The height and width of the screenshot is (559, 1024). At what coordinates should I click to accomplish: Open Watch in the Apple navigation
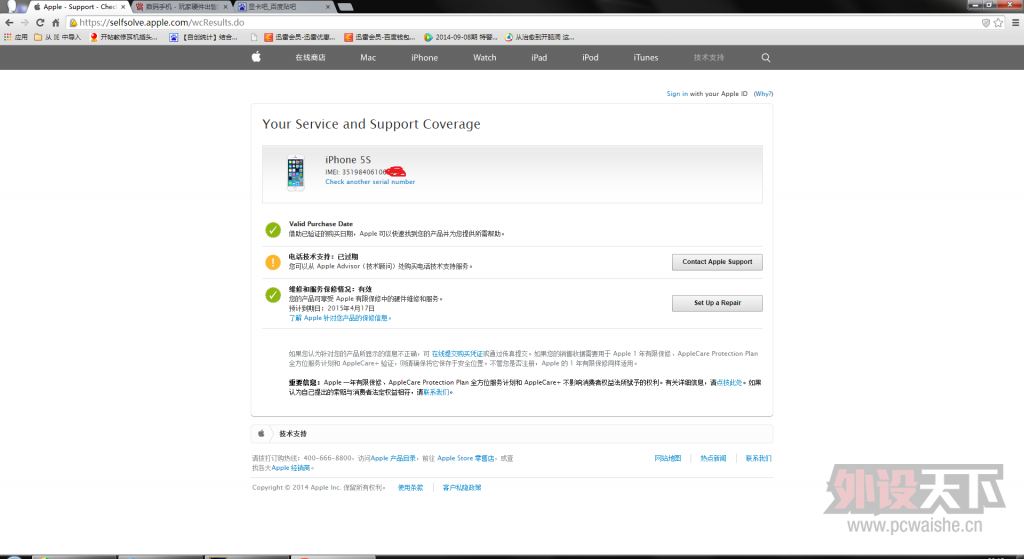(485, 57)
